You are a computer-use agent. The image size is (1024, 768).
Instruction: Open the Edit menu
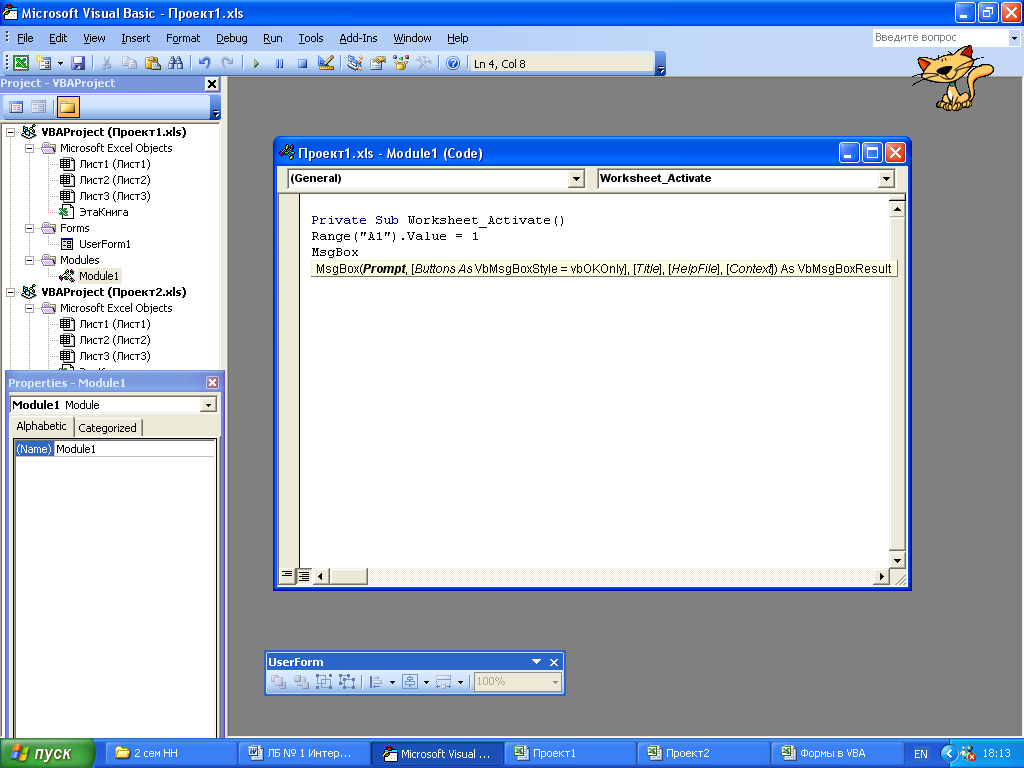click(58, 38)
